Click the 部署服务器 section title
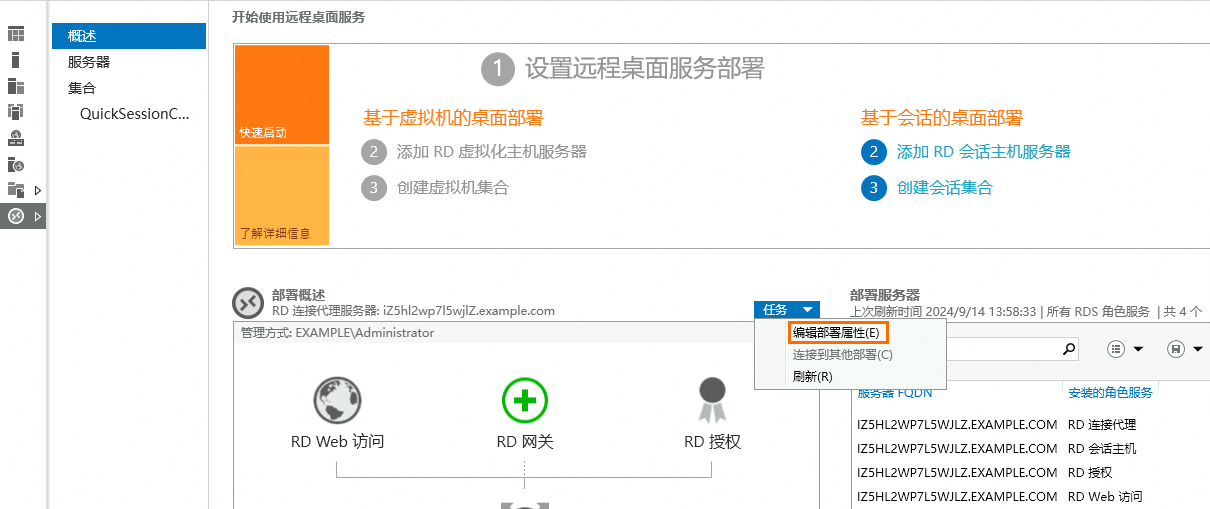This screenshot has width=1210, height=509. click(885, 295)
